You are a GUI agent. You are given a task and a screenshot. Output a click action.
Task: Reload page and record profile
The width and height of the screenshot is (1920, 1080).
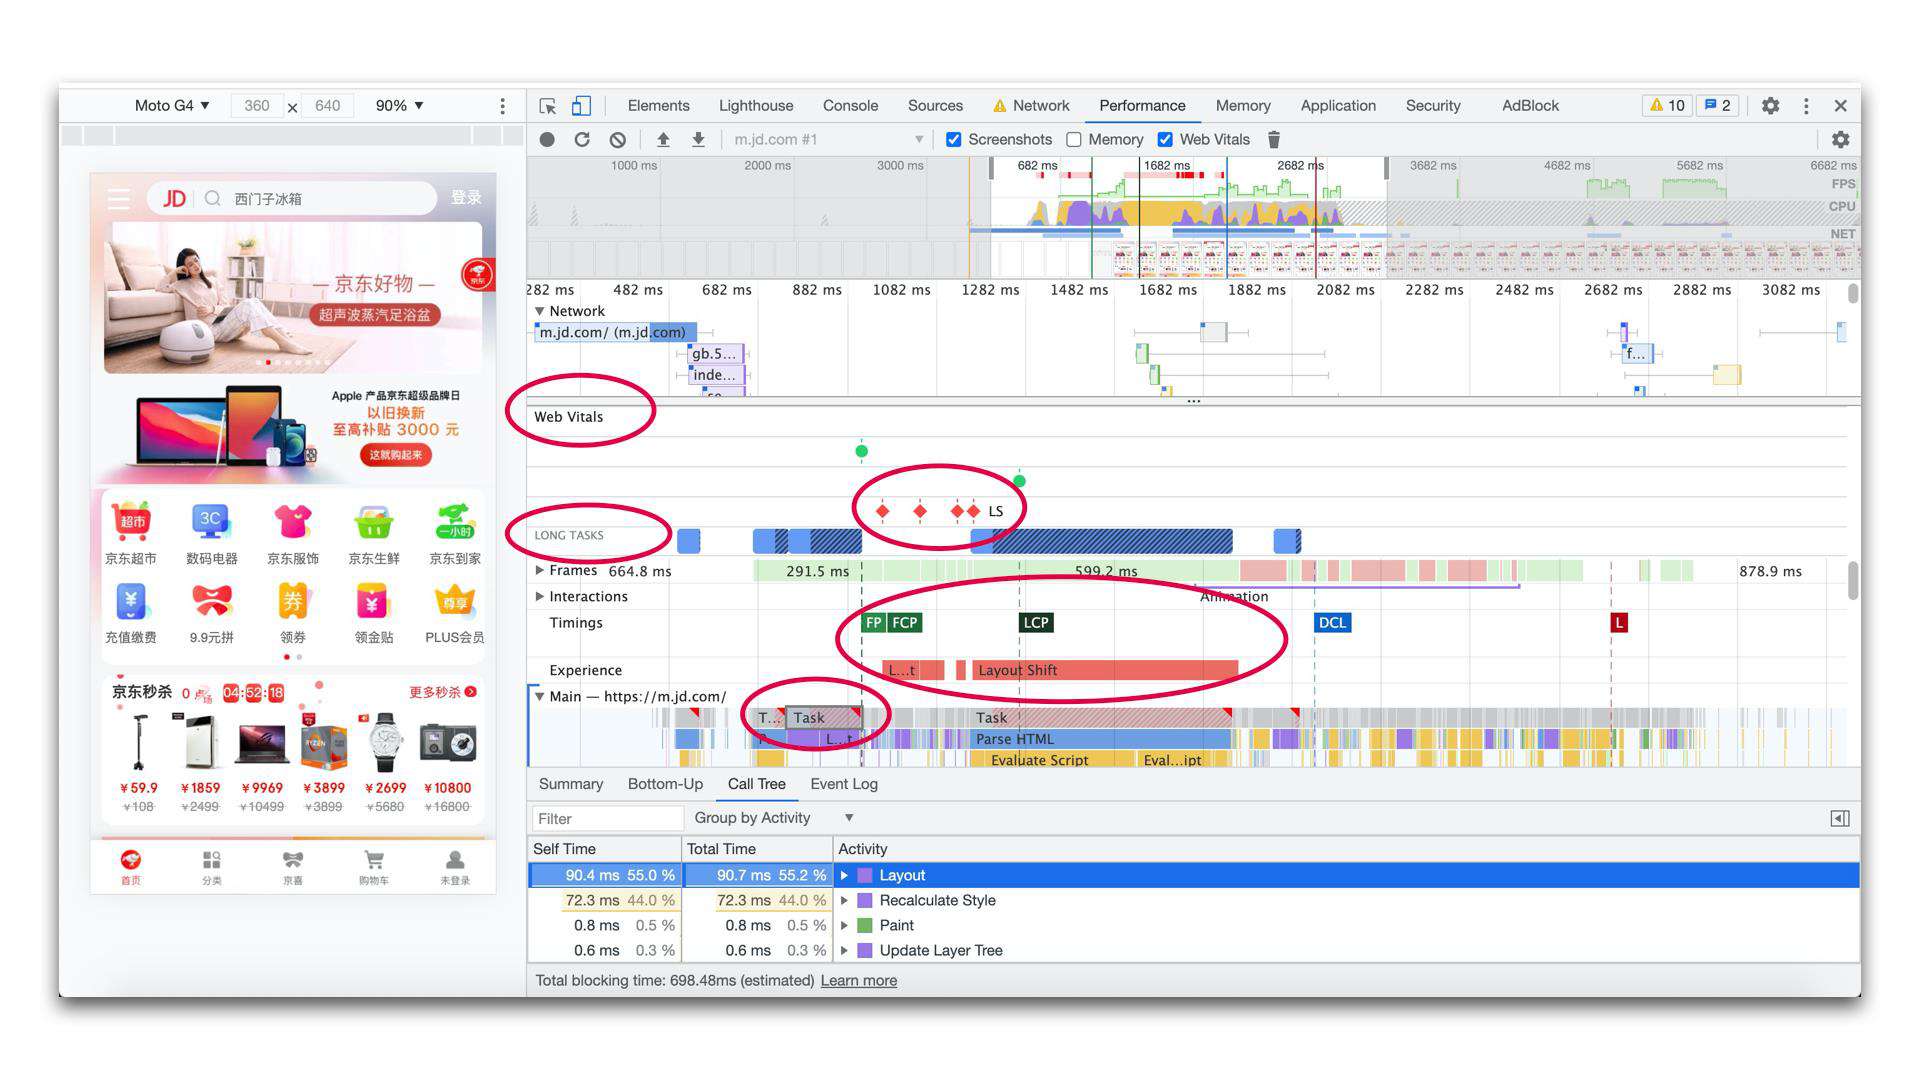[582, 140]
